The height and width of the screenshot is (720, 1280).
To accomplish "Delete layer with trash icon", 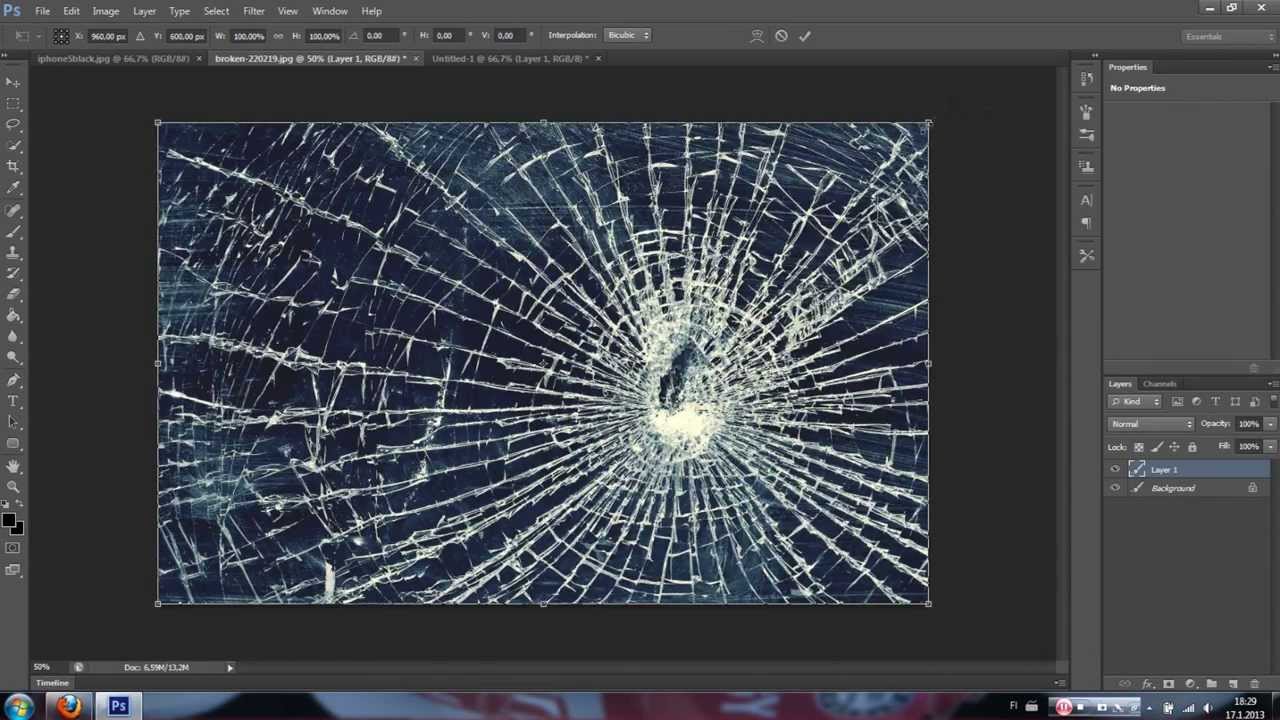I will click(1254, 684).
